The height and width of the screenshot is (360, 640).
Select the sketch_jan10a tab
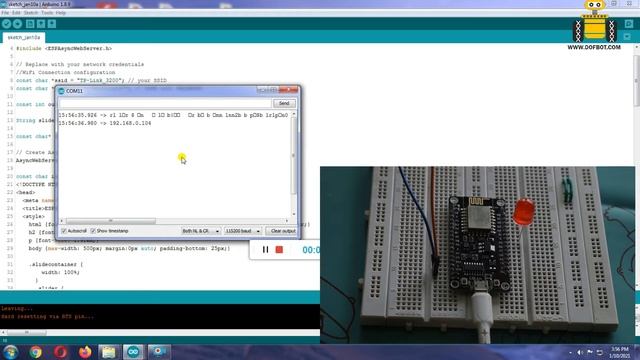point(24,37)
